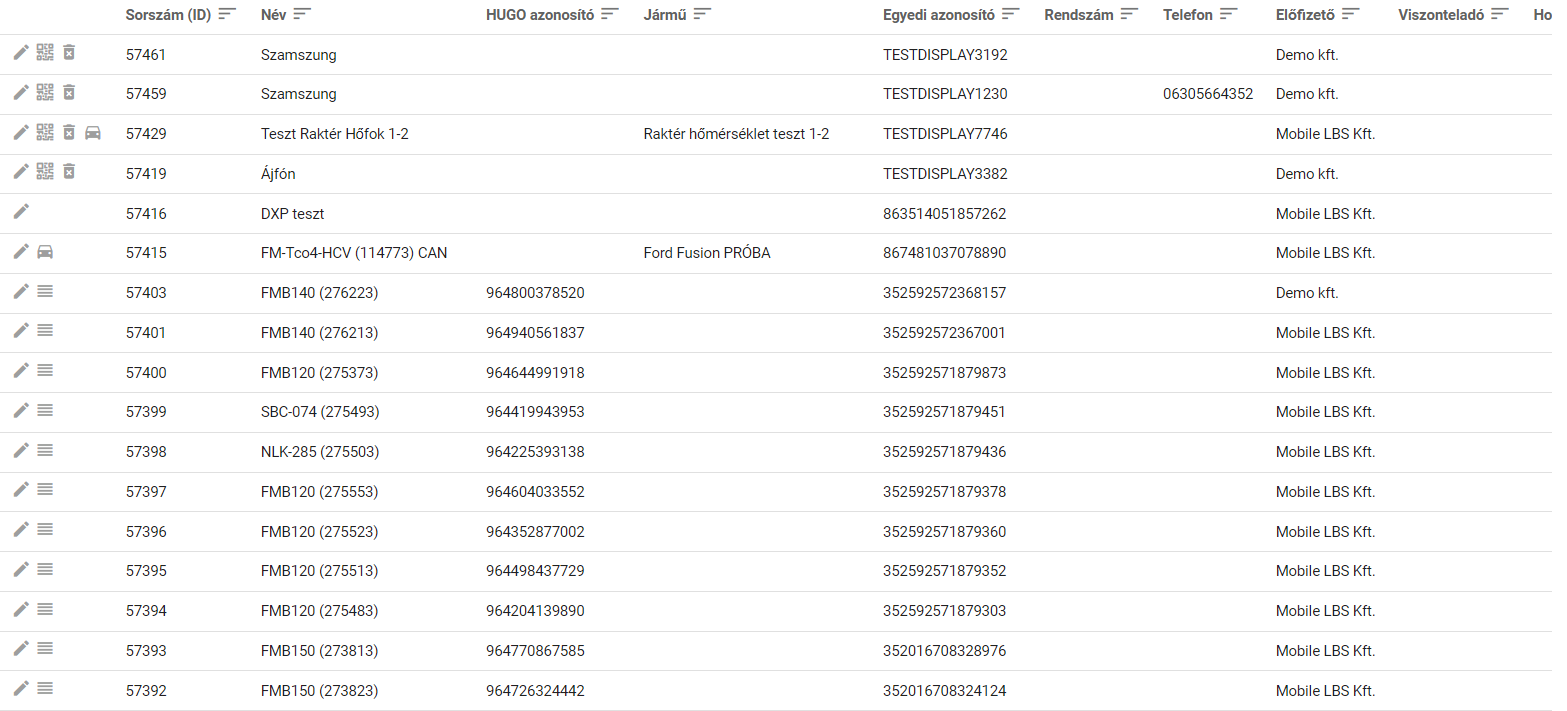The image size is (1567, 711).
Task: Delete row 57429 with the trash icon
Action: (x=69, y=132)
